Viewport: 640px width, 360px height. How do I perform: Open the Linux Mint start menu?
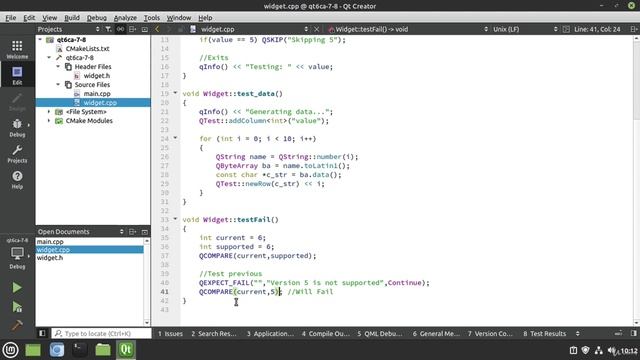tap(11, 350)
